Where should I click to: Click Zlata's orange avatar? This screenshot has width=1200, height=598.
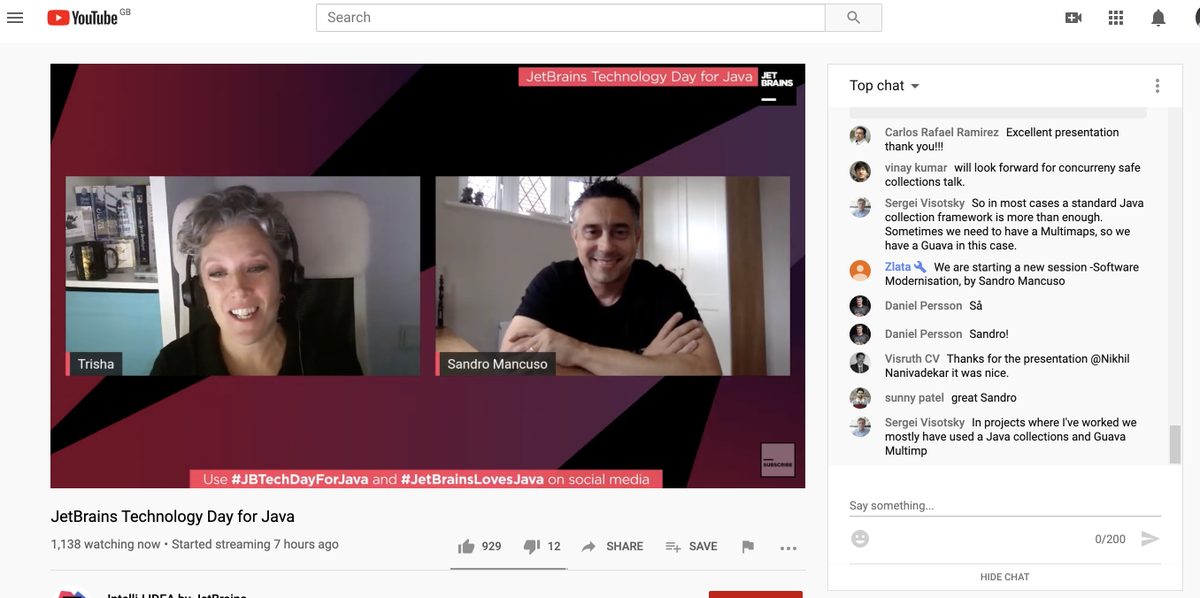point(860,271)
